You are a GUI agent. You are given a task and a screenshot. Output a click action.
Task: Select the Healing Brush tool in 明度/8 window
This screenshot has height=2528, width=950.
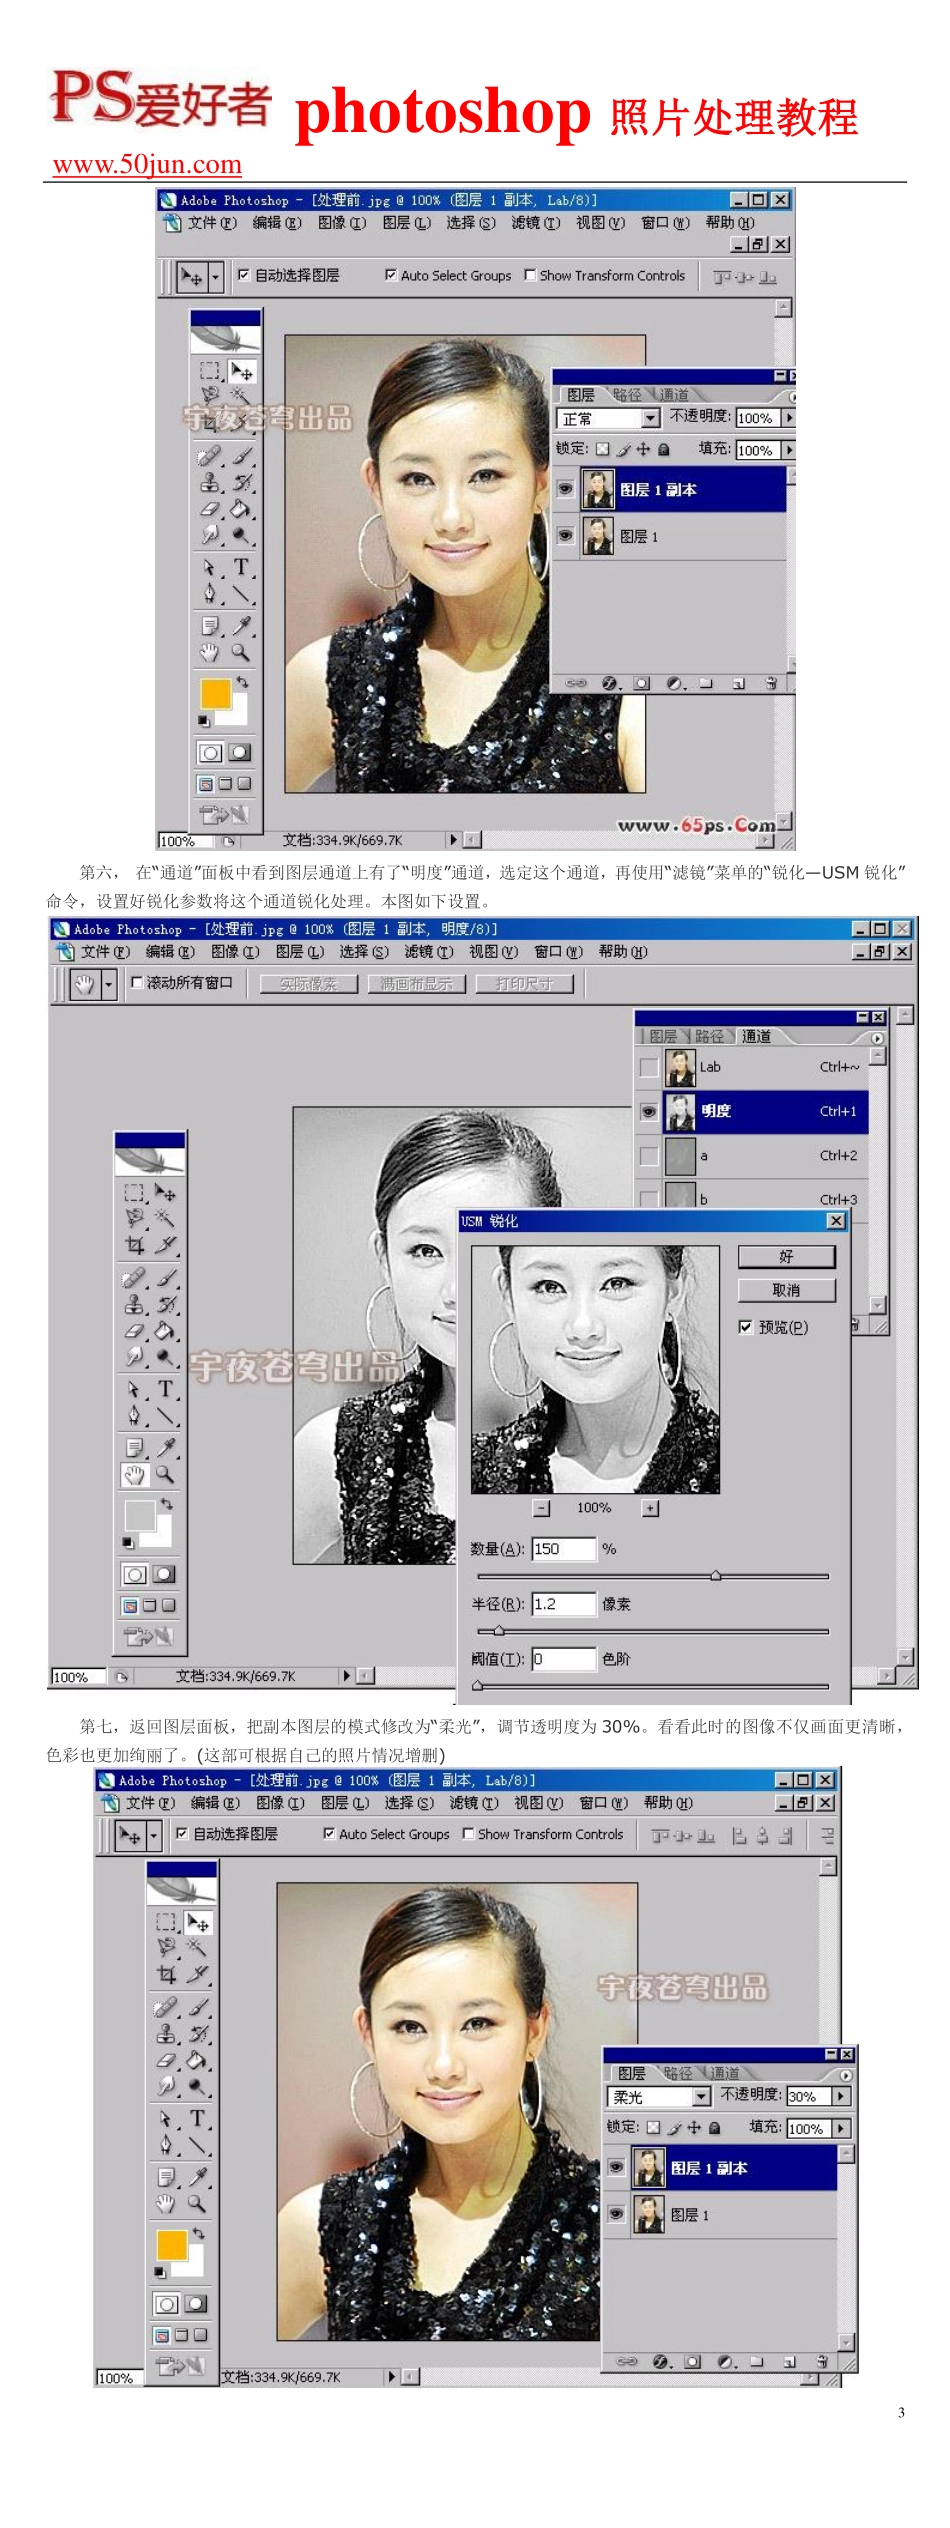134,1278
